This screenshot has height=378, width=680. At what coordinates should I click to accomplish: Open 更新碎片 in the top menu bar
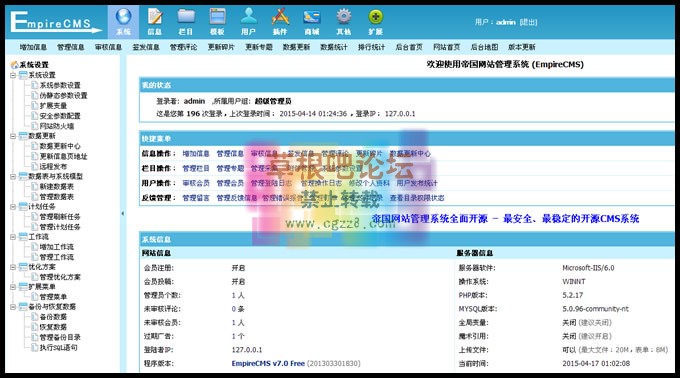click(x=221, y=47)
